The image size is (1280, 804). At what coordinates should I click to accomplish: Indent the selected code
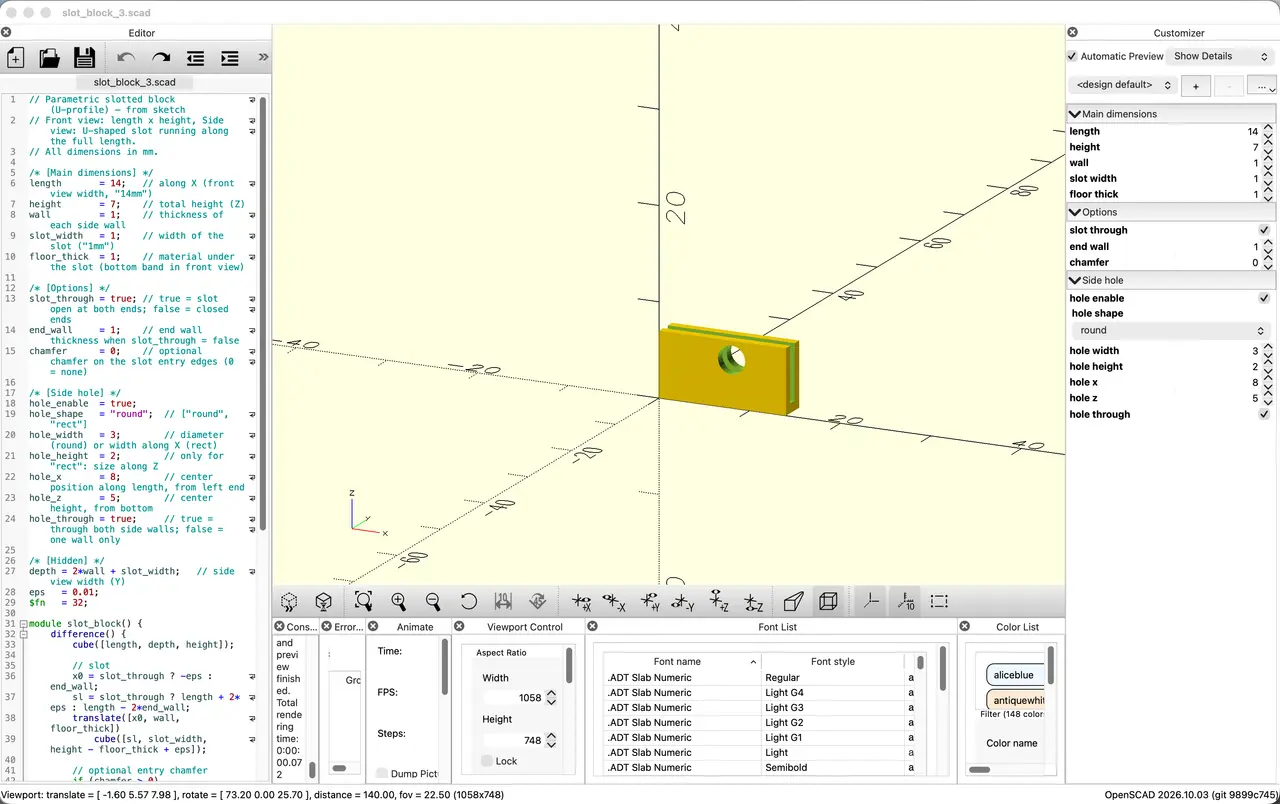[x=230, y=58]
